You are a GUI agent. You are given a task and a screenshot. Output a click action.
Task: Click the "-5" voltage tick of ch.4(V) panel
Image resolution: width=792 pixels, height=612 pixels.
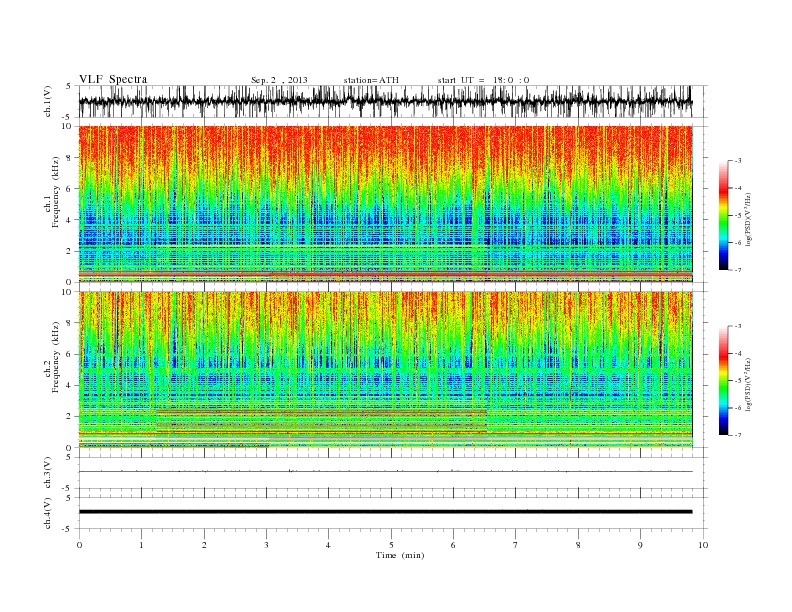pyautogui.click(x=68, y=529)
